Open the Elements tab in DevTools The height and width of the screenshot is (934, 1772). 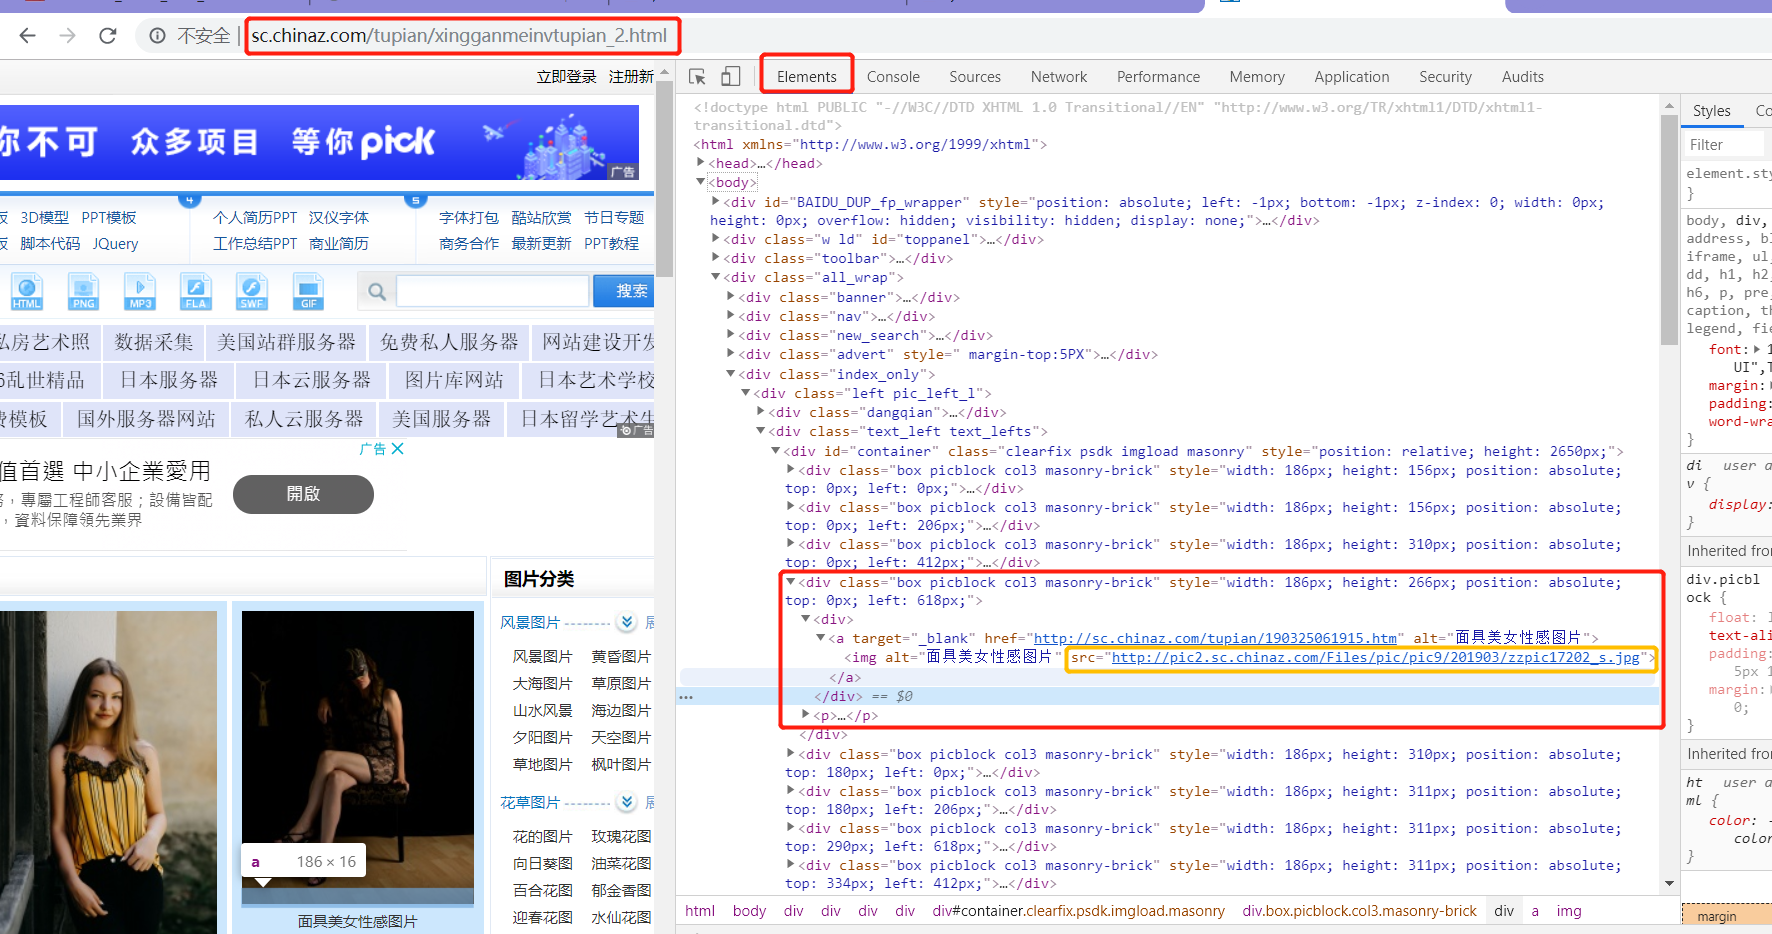[x=807, y=77]
